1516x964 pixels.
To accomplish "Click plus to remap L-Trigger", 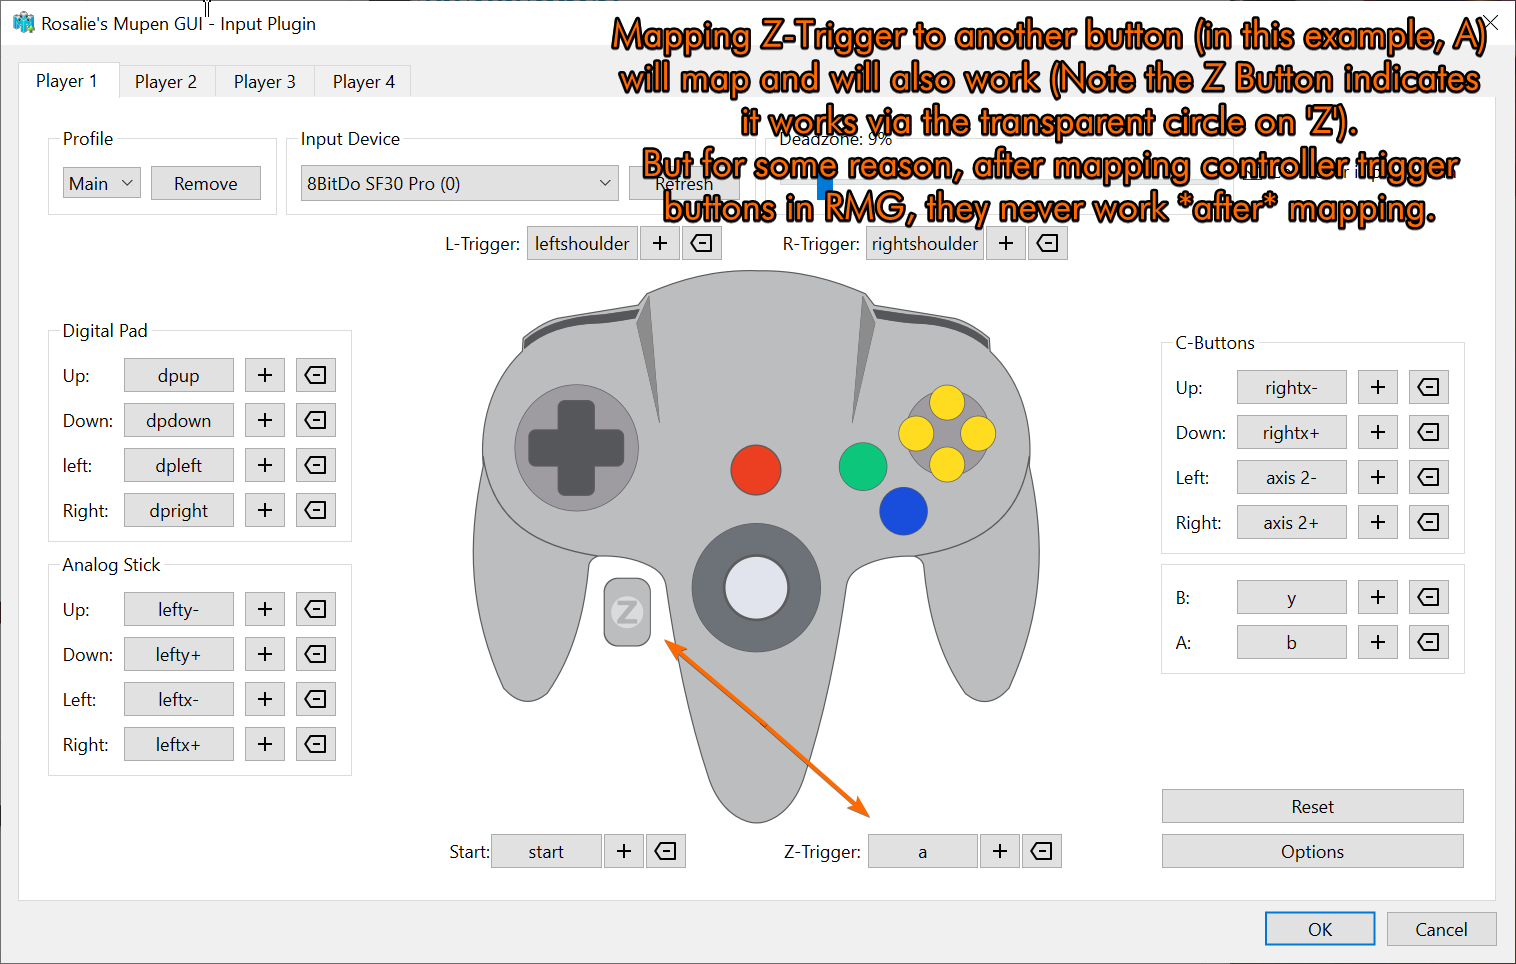I will [659, 242].
